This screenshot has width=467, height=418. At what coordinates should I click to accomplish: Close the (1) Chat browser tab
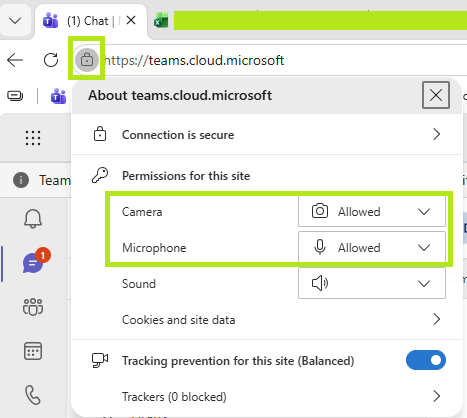pyautogui.click(x=131, y=21)
